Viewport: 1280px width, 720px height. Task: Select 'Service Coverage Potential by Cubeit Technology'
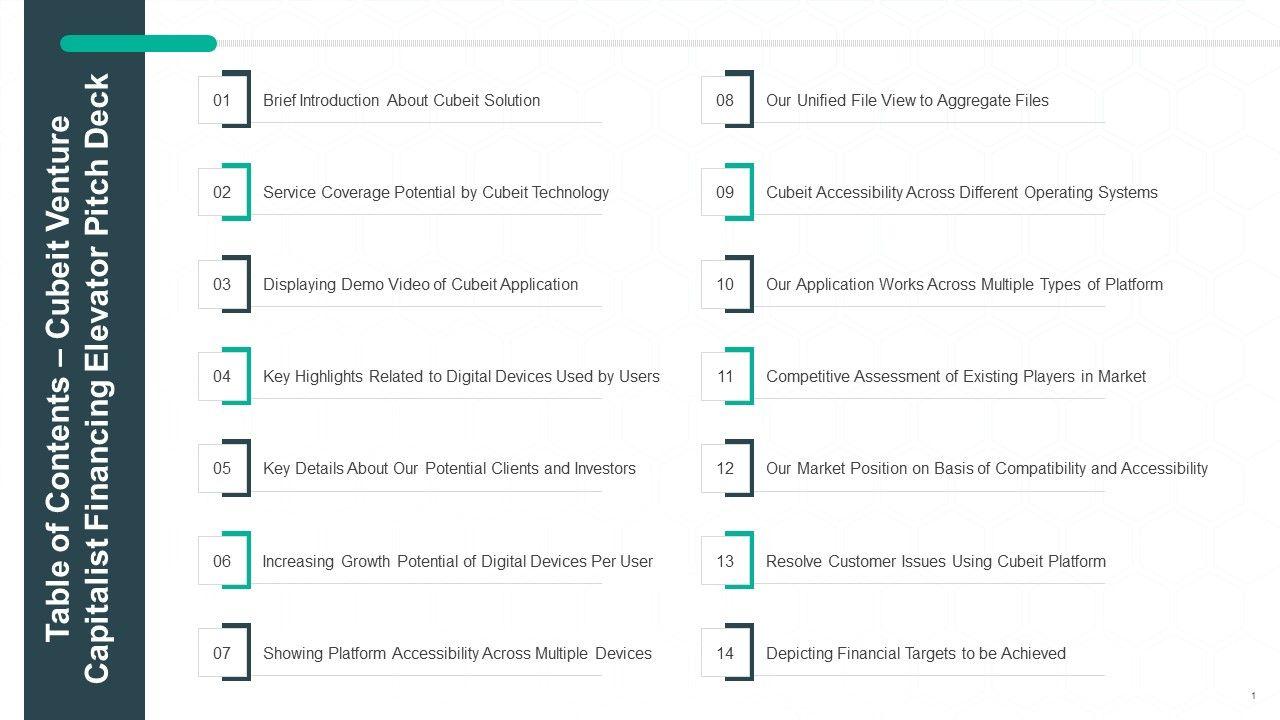[x=435, y=192]
